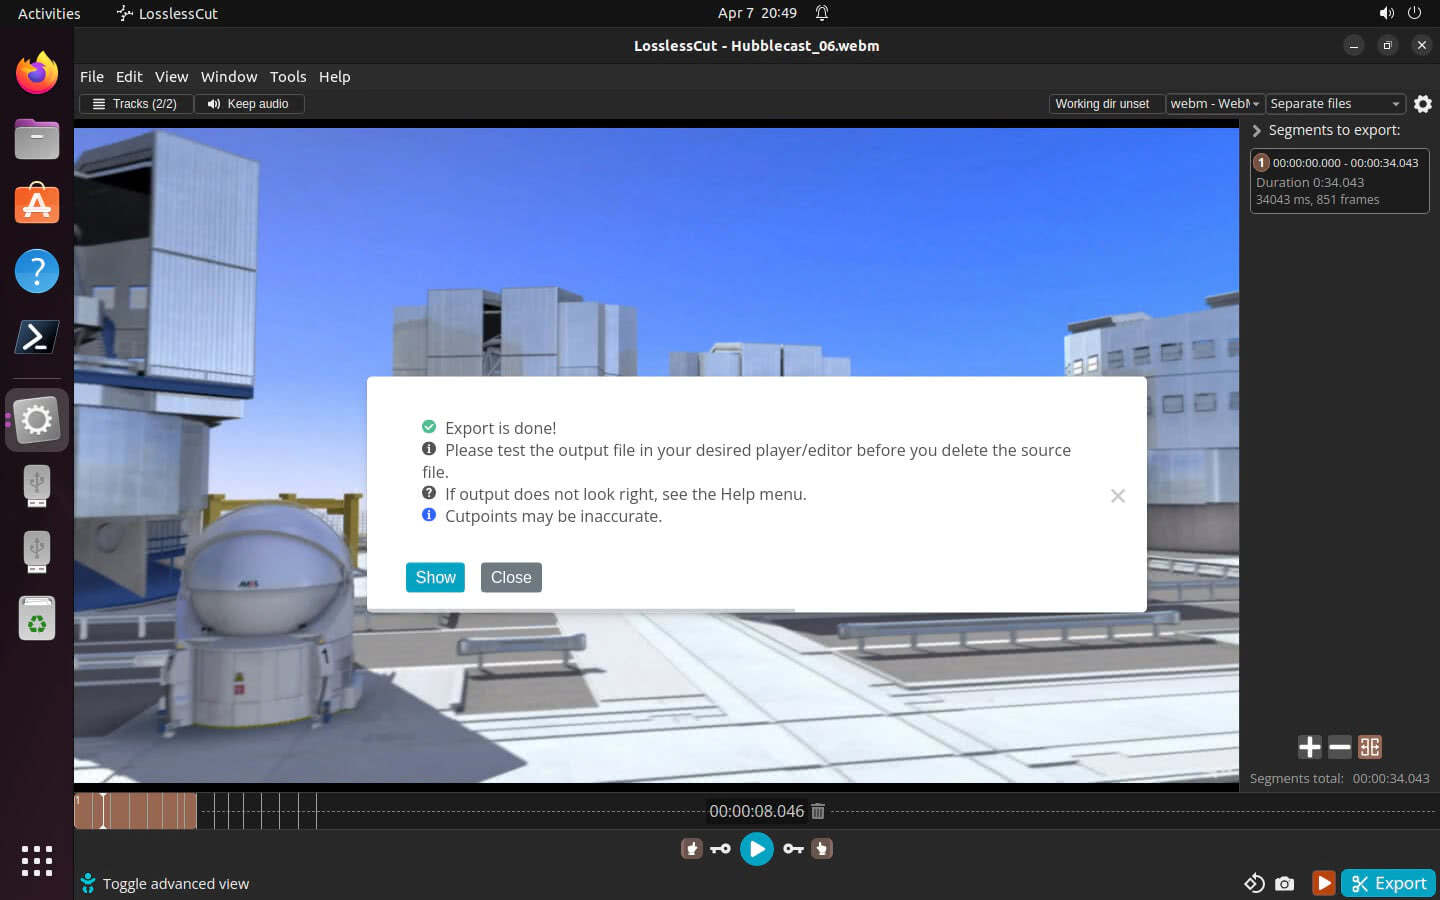Screen dimensions: 1440x900
Task: Toggle advanced view
Action: click(166, 883)
